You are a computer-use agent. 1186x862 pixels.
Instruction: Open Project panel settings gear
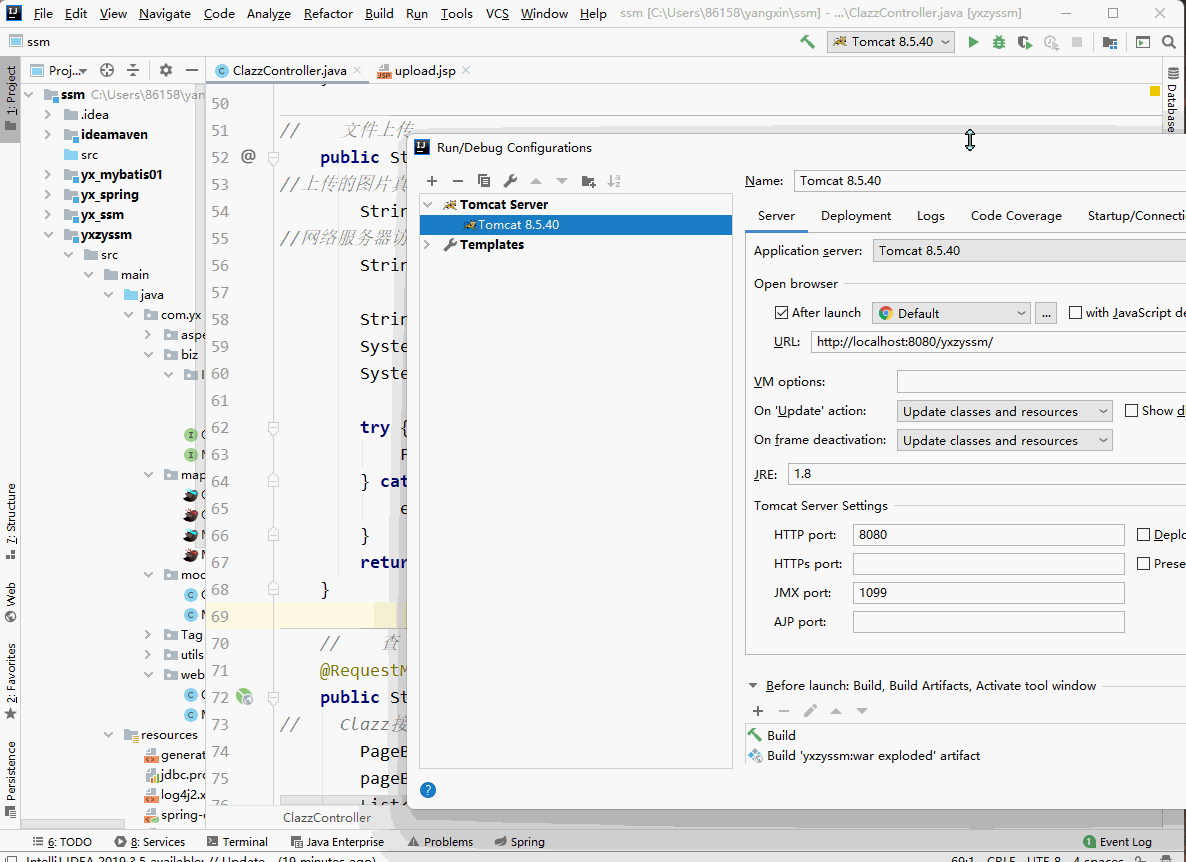pyautogui.click(x=166, y=70)
